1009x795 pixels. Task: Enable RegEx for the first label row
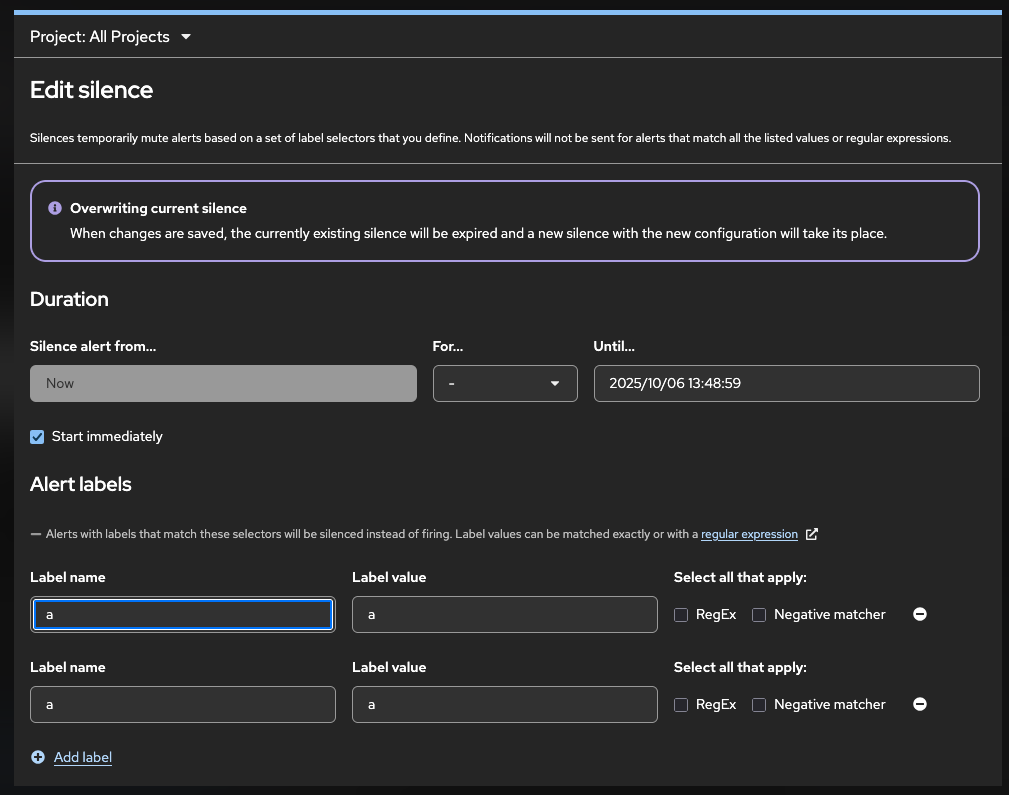pyautogui.click(x=681, y=615)
